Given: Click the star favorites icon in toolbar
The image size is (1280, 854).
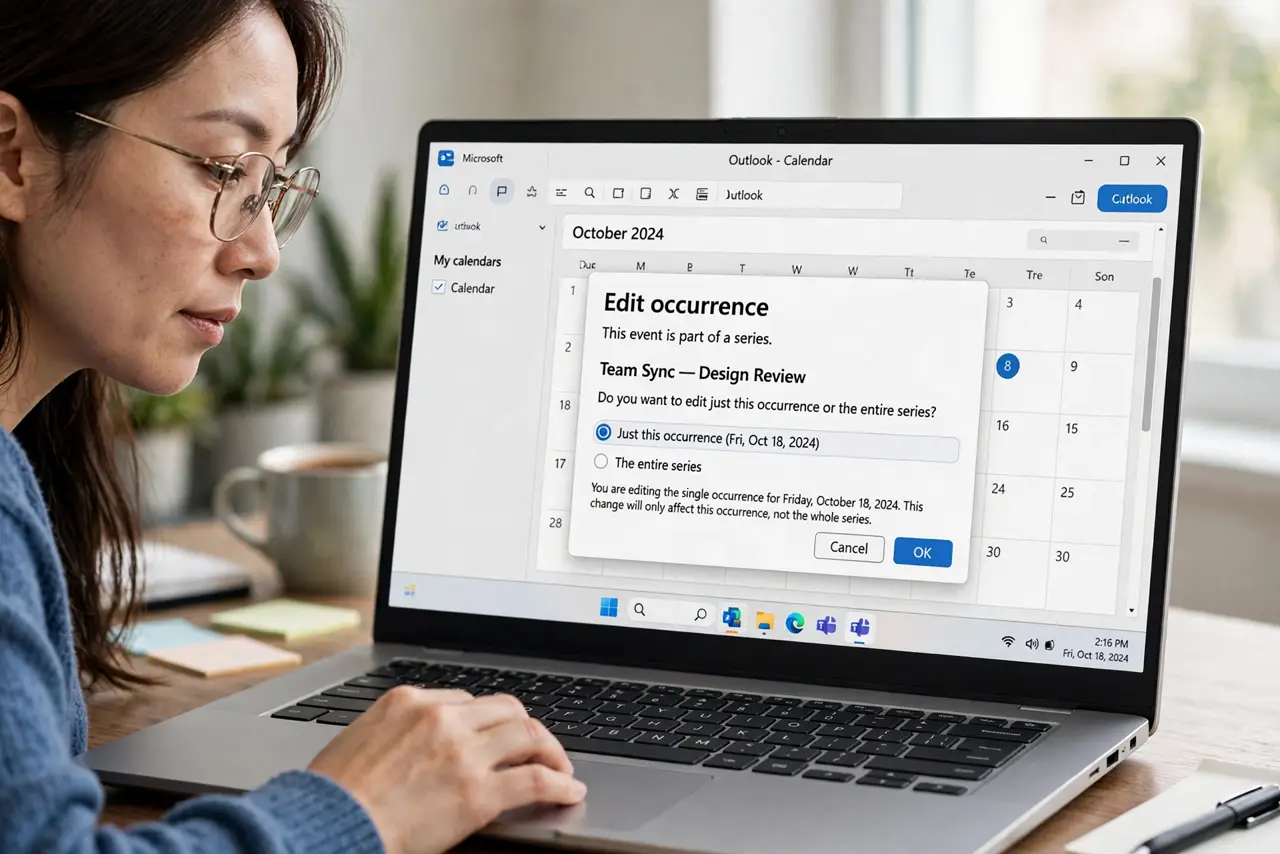Looking at the screenshot, I should tap(531, 192).
